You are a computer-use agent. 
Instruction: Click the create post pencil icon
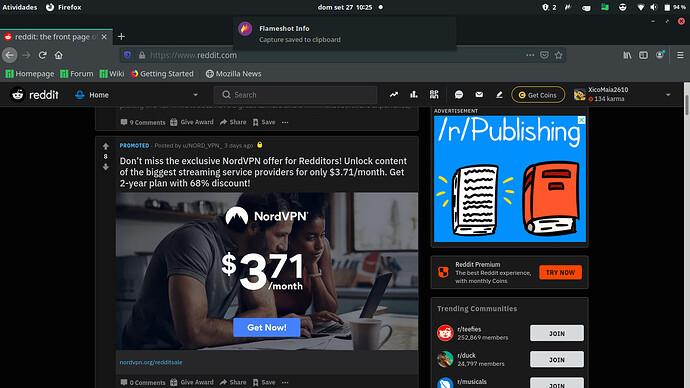499,95
